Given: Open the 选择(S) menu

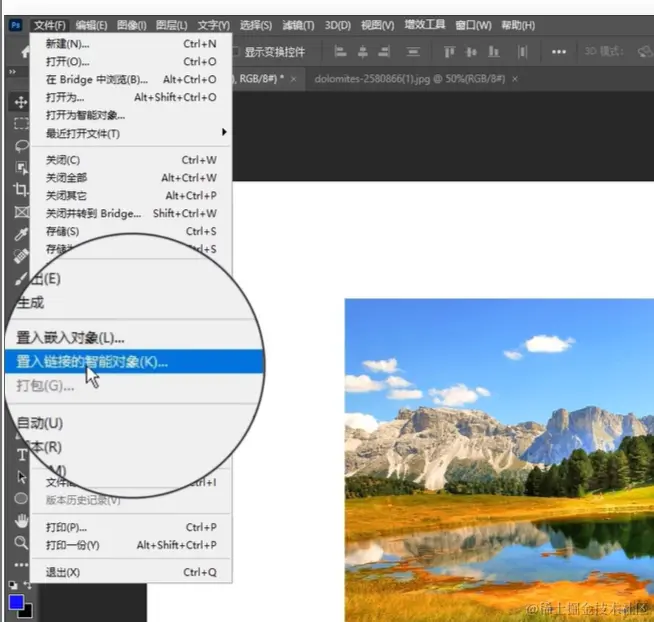Looking at the screenshot, I should (x=256, y=25).
